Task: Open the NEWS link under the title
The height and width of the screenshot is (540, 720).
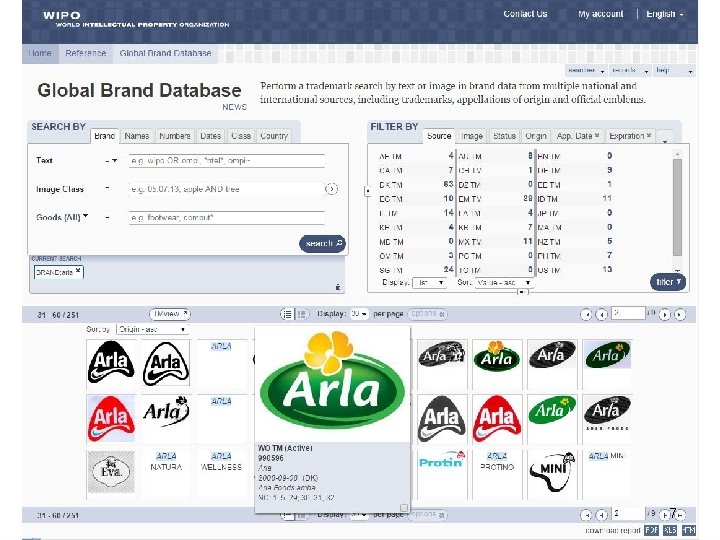Action: click(234, 107)
